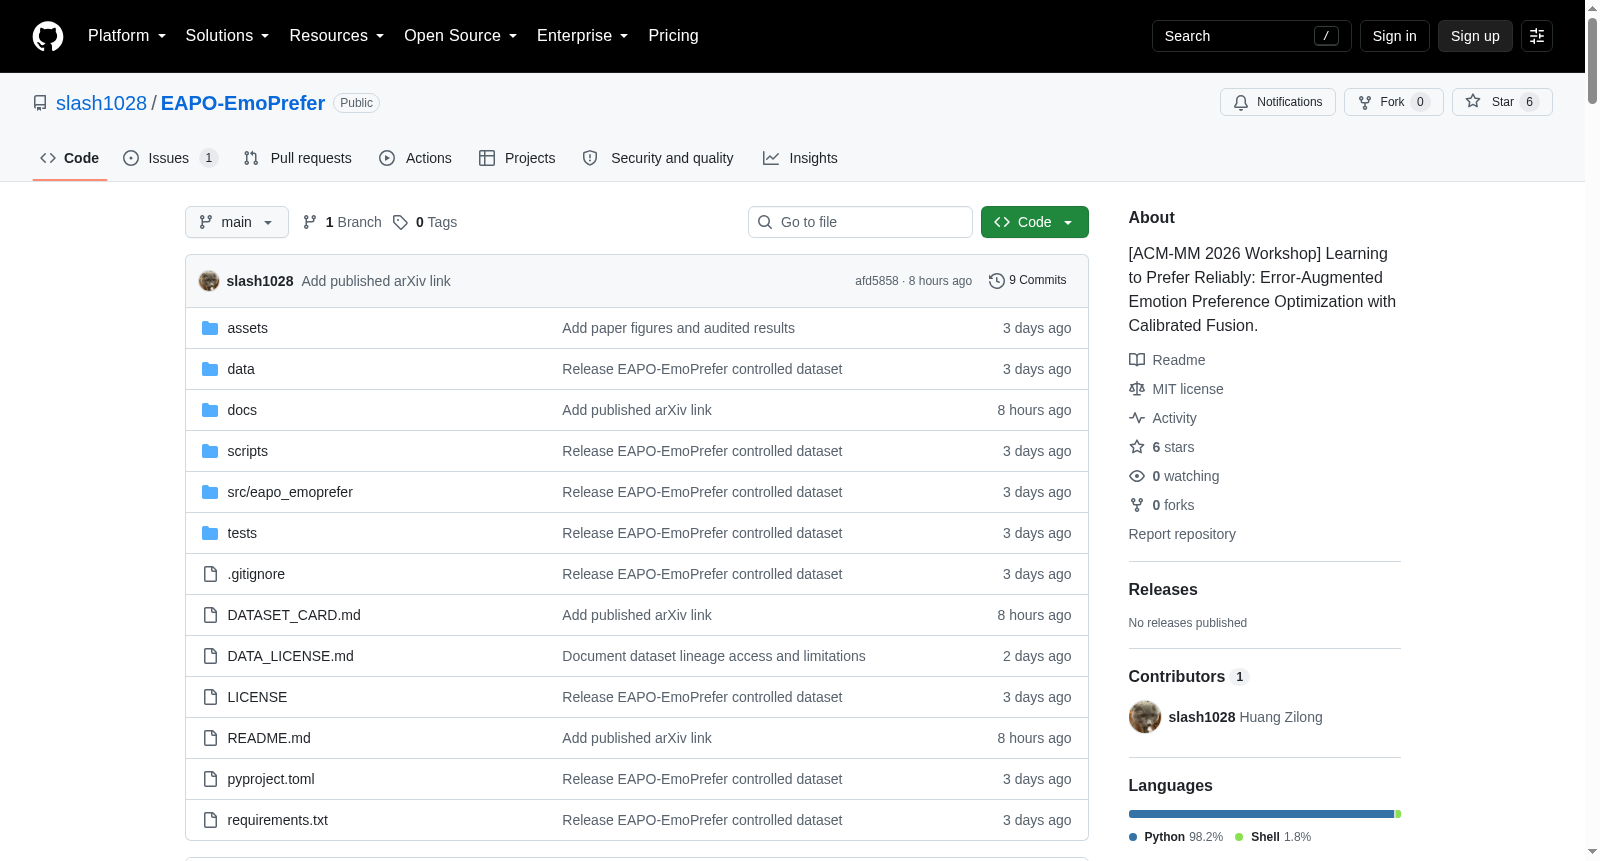
Task: Open the green Code dropdown button
Action: pyautogui.click(x=1035, y=222)
